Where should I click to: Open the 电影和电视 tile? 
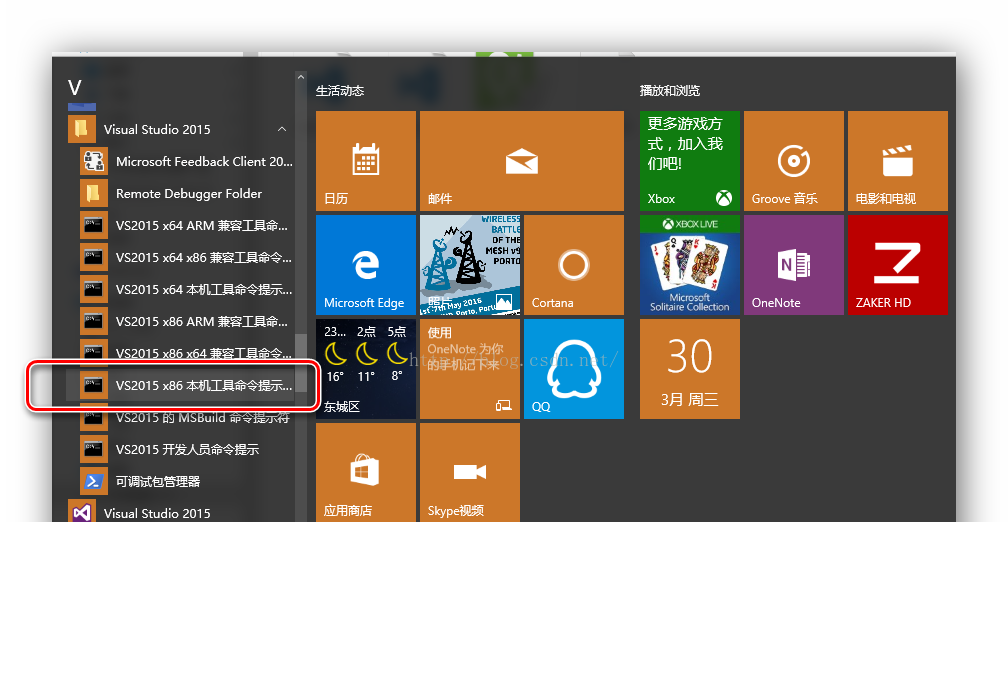click(898, 161)
